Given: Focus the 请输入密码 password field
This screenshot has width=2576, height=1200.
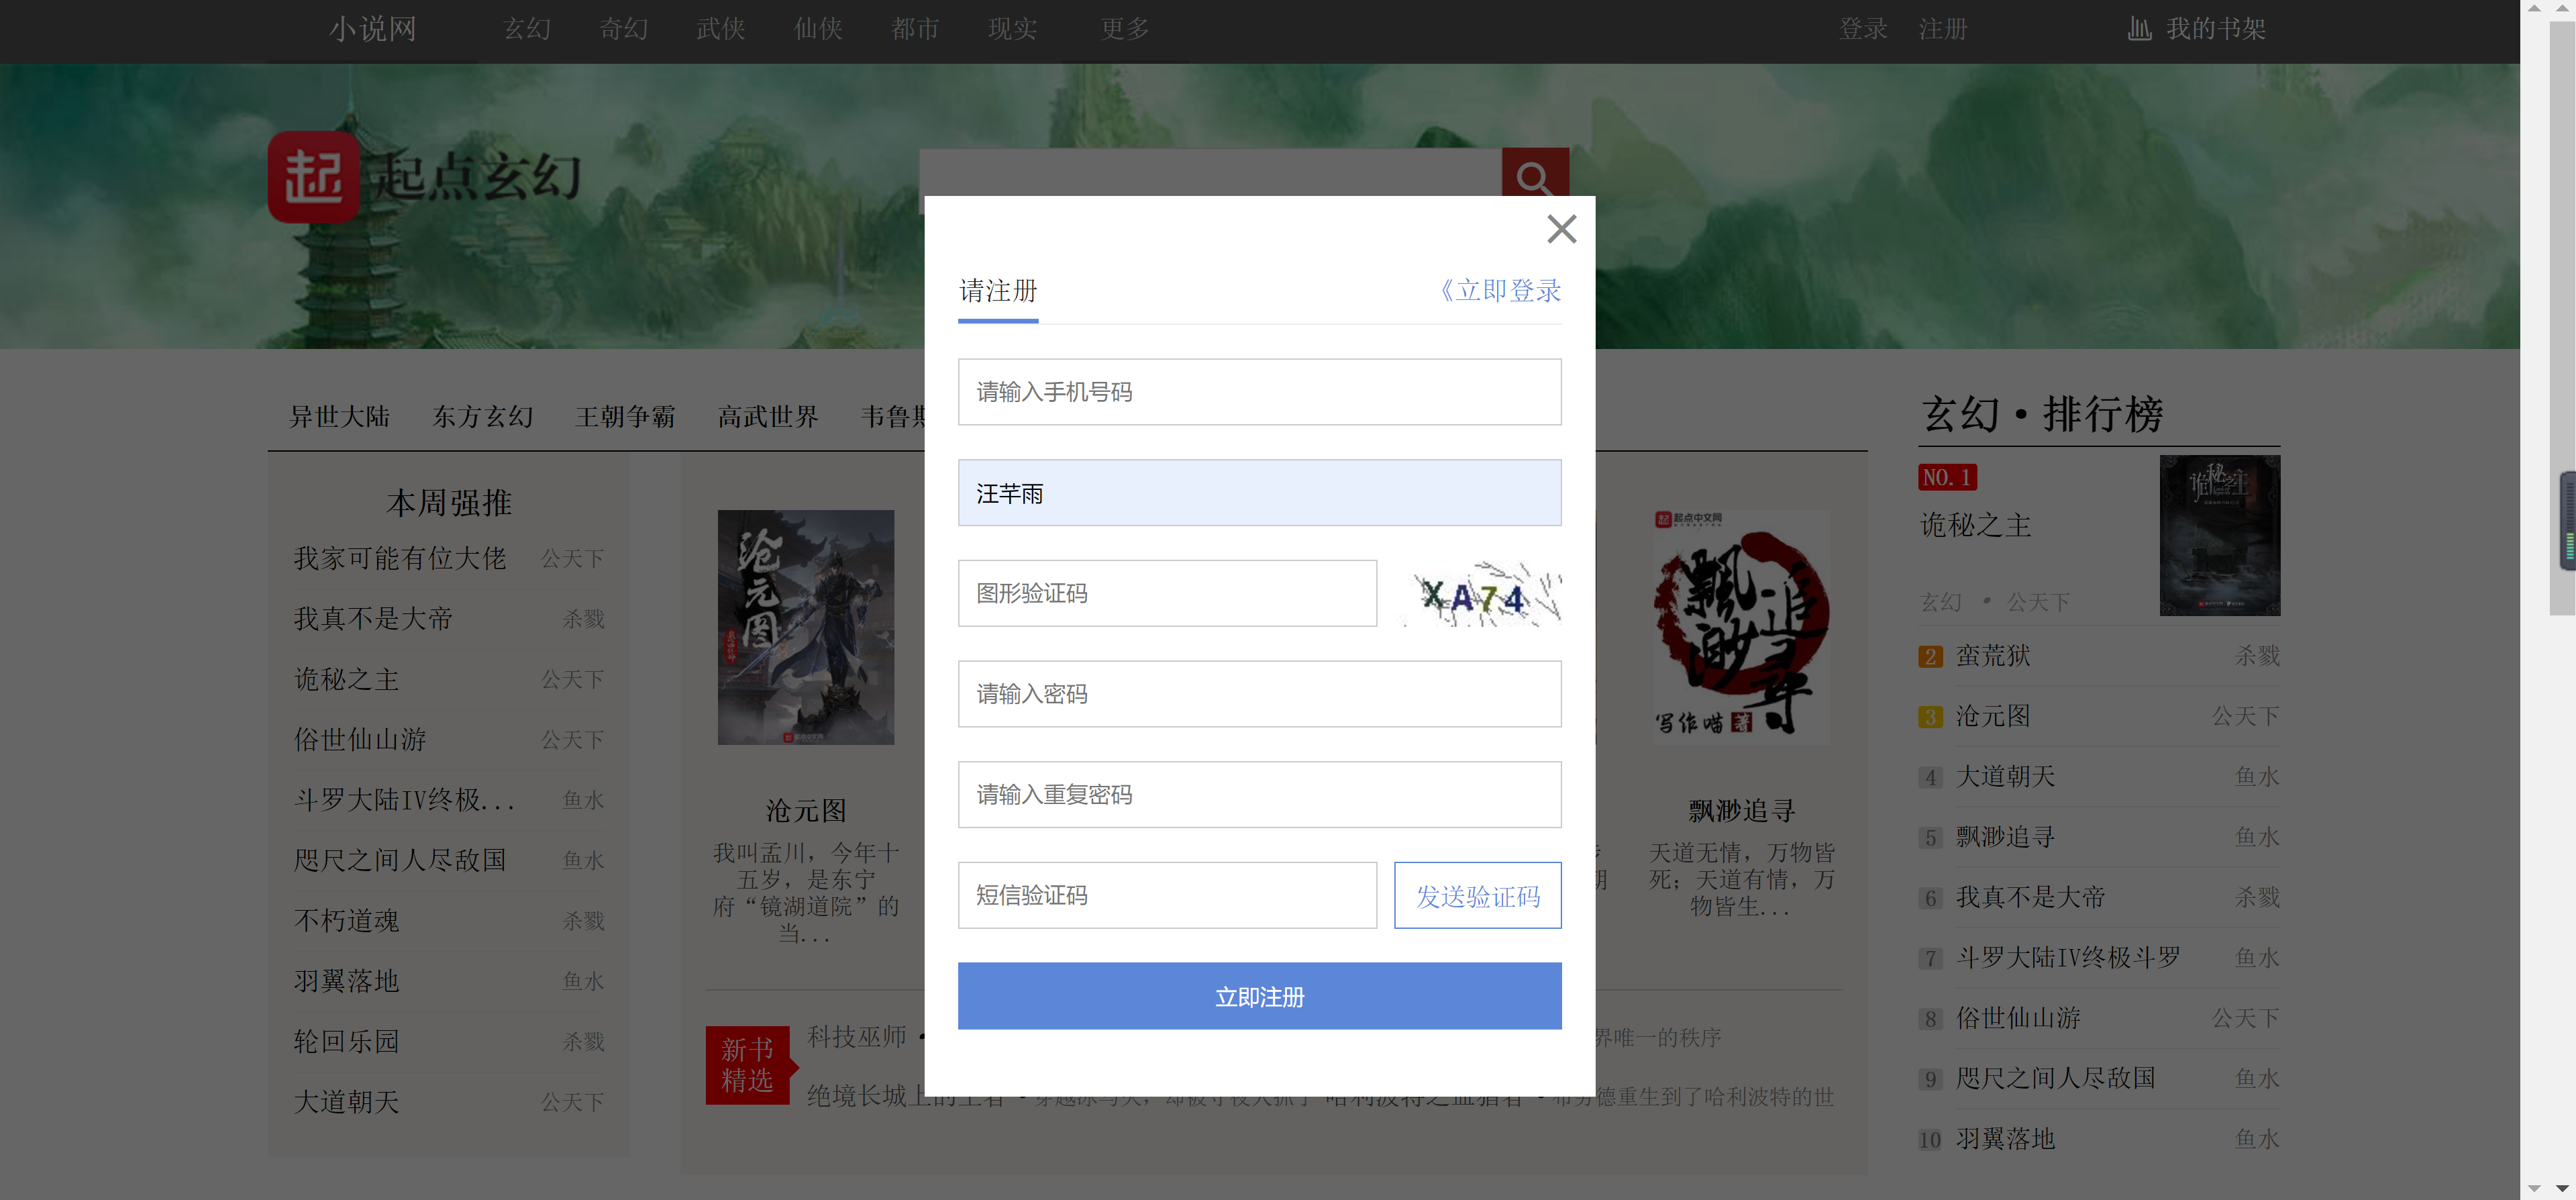Looking at the screenshot, I should click(x=1259, y=693).
